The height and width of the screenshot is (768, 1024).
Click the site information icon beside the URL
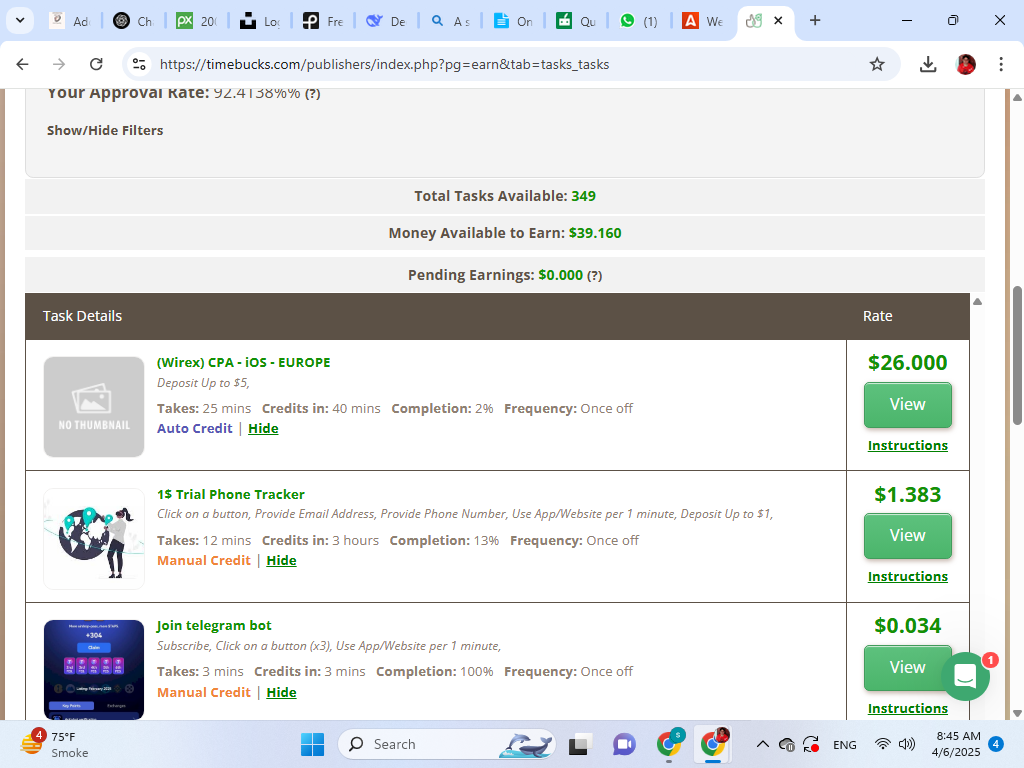click(139, 64)
